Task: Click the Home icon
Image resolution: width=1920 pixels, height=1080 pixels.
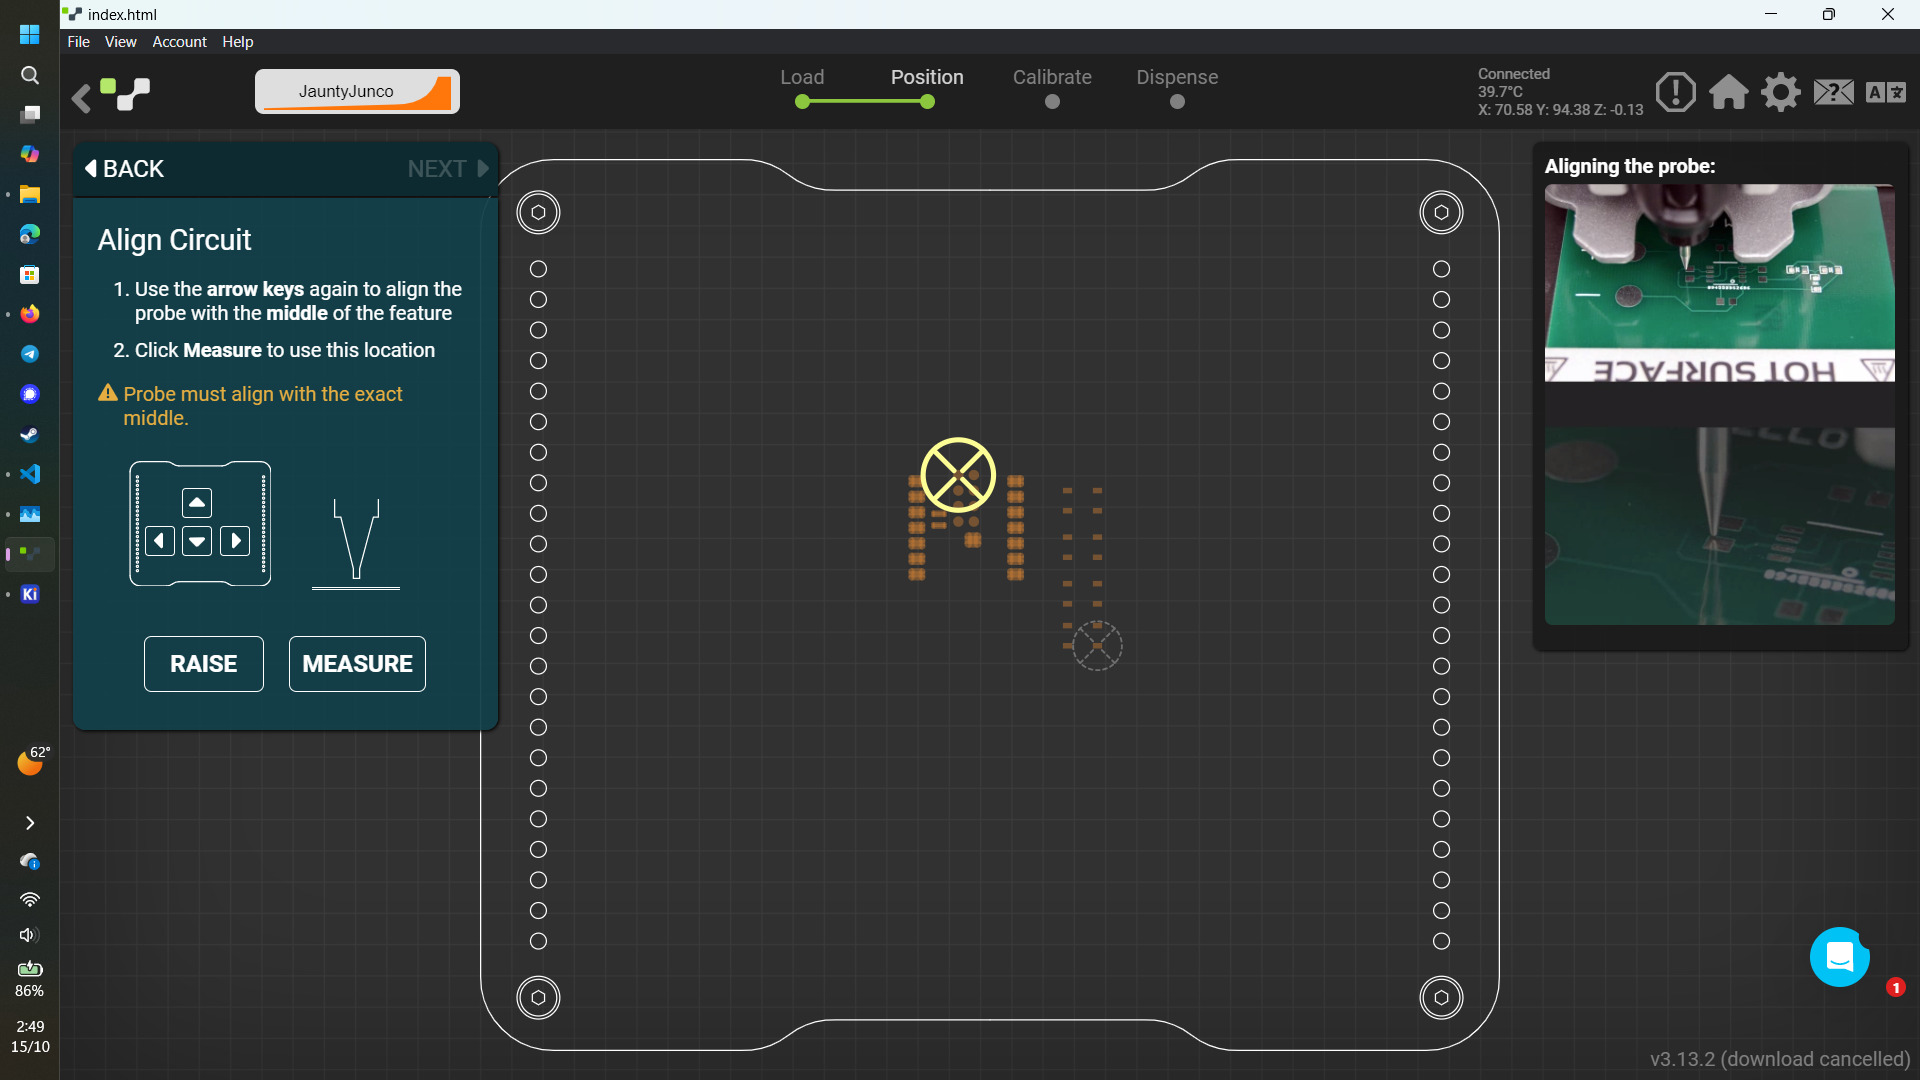Action: coord(1728,92)
